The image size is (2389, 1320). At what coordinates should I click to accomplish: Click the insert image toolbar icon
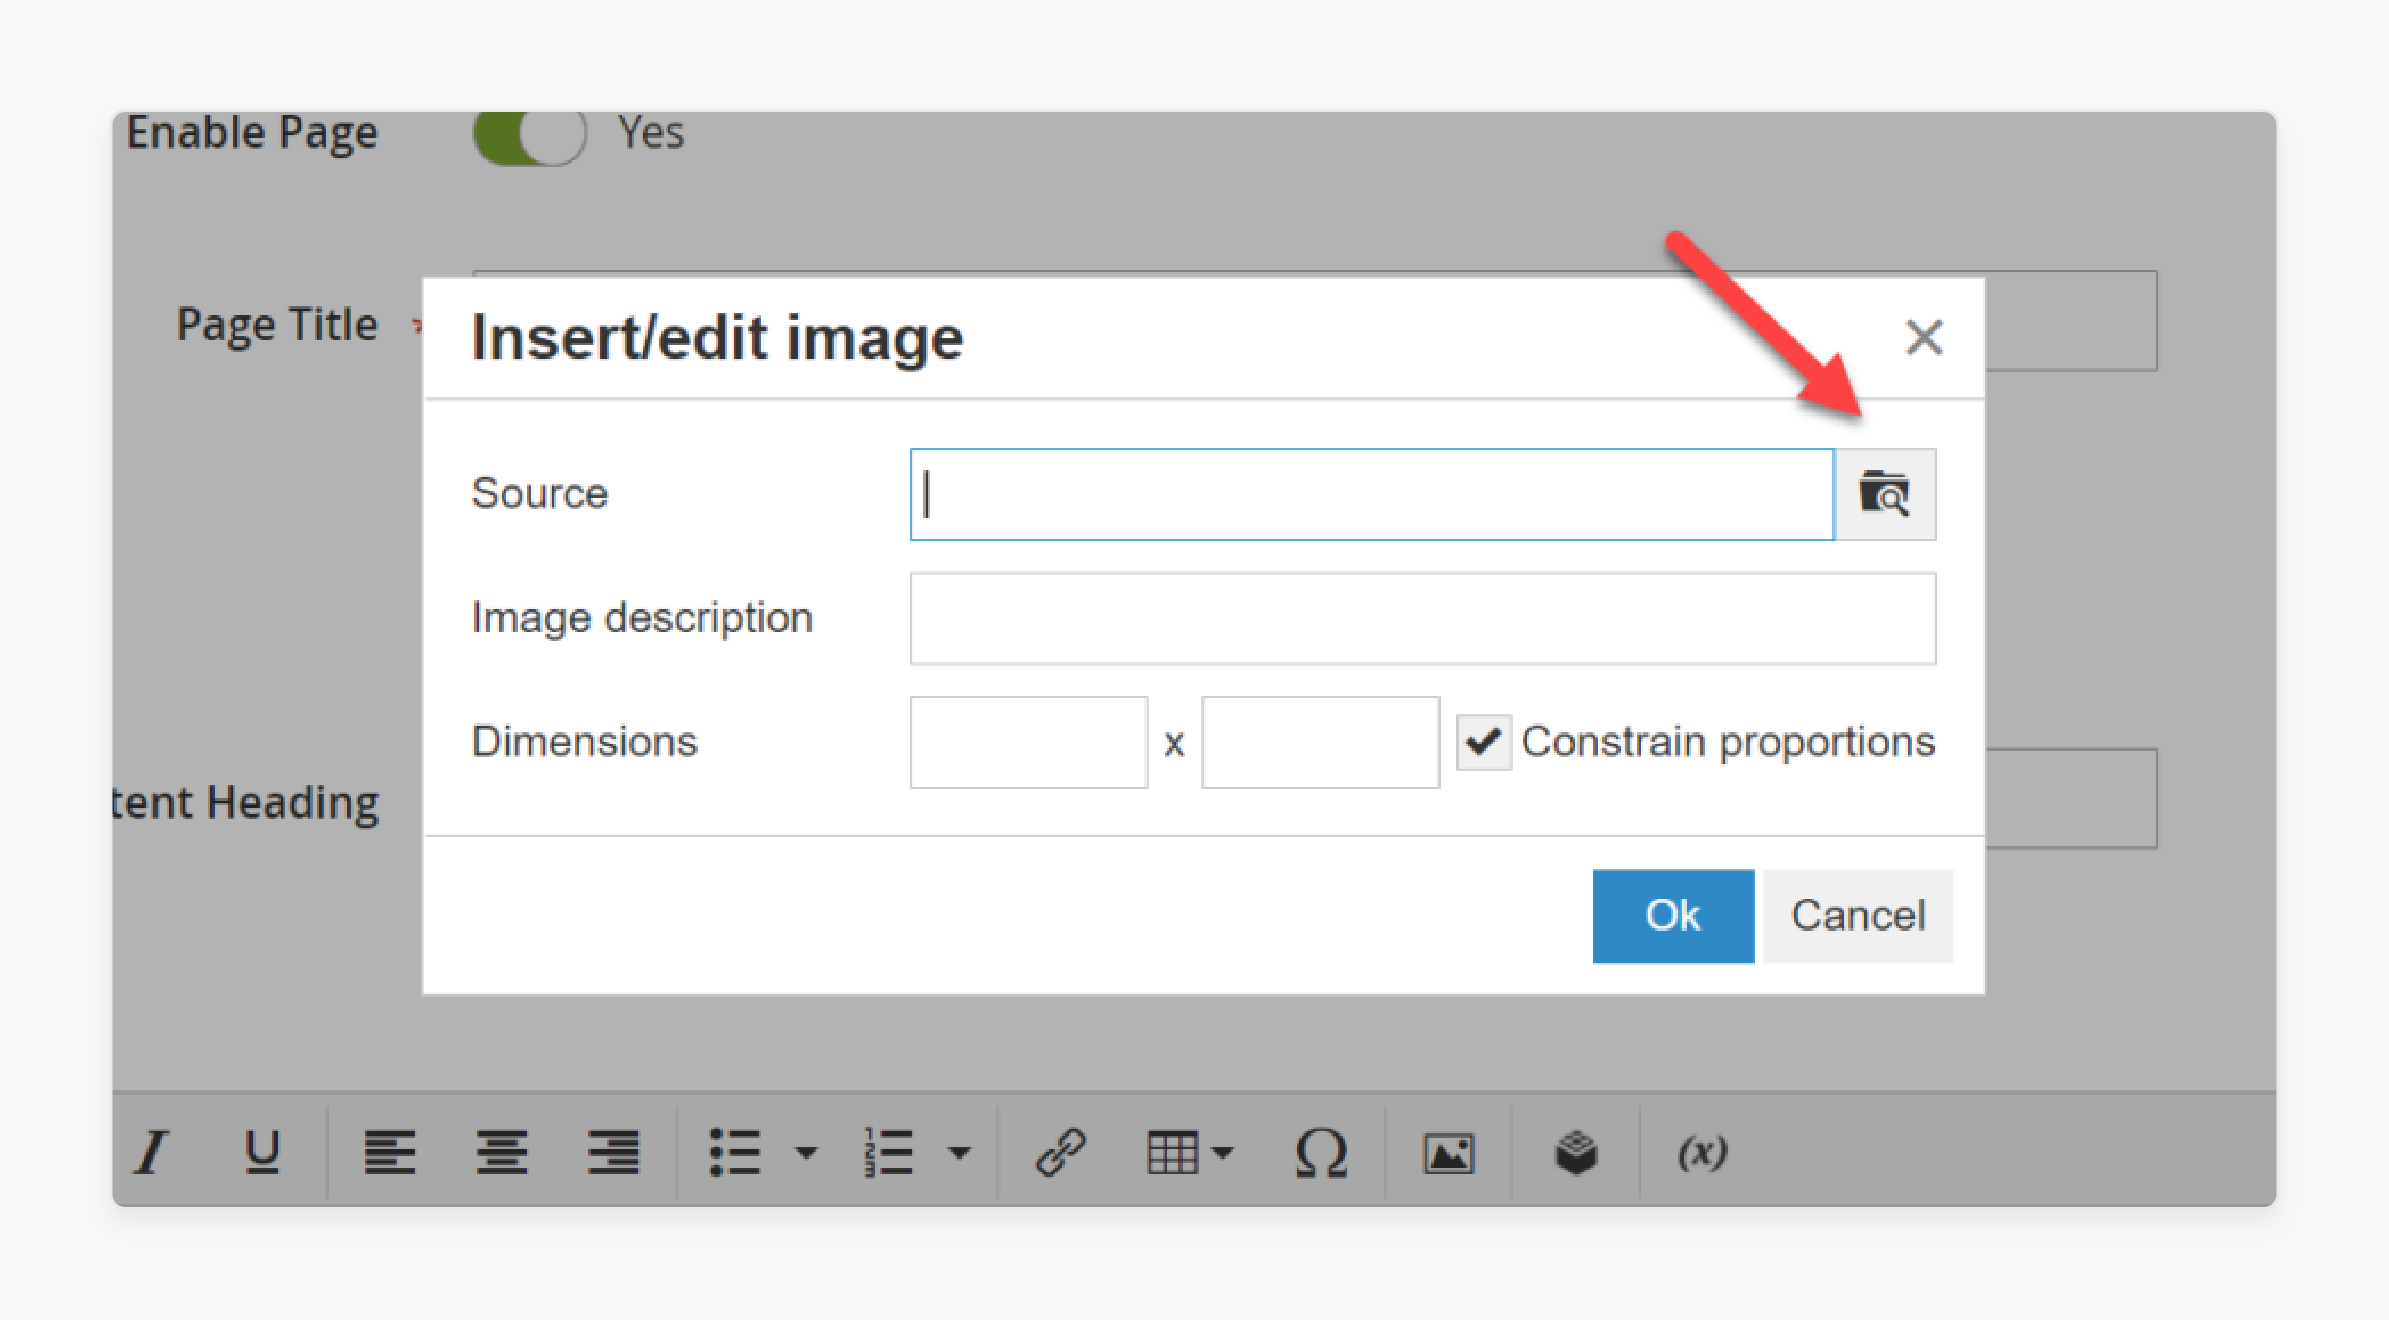click(1449, 1153)
